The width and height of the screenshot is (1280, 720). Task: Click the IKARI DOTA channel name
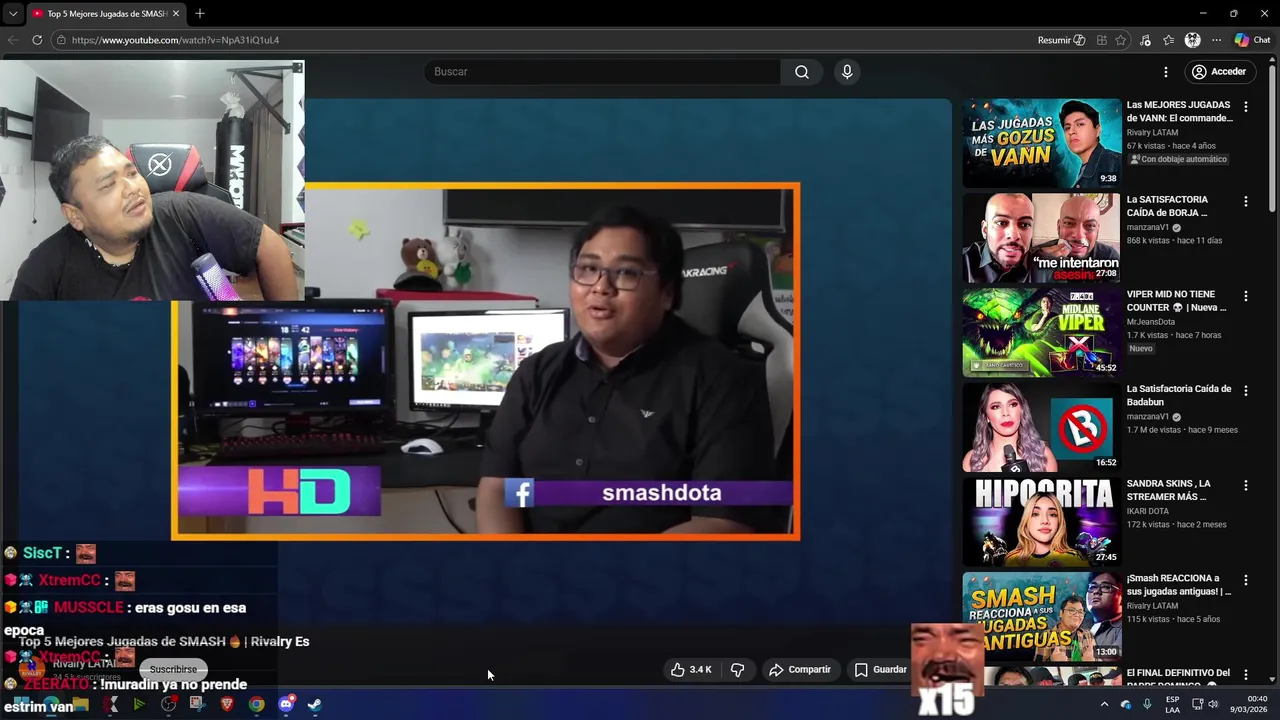pyautogui.click(x=1148, y=511)
